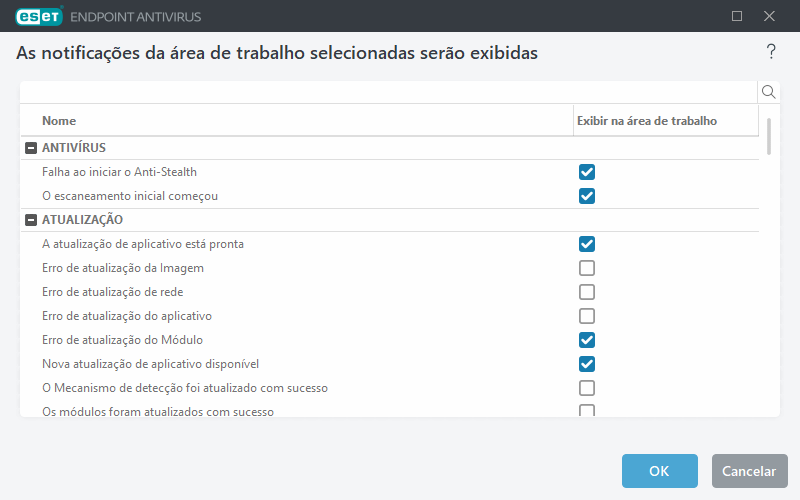Select row O Mecanismo de detecção foi atualizado
This screenshot has height=500, width=800.
[390, 388]
